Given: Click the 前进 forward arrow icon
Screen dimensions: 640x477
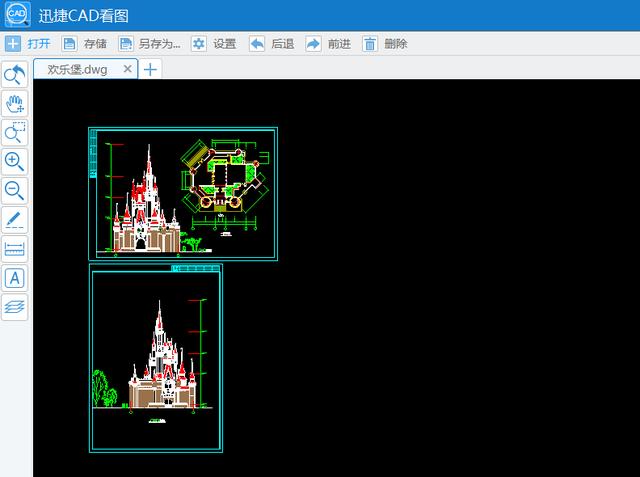Looking at the screenshot, I should point(313,44).
